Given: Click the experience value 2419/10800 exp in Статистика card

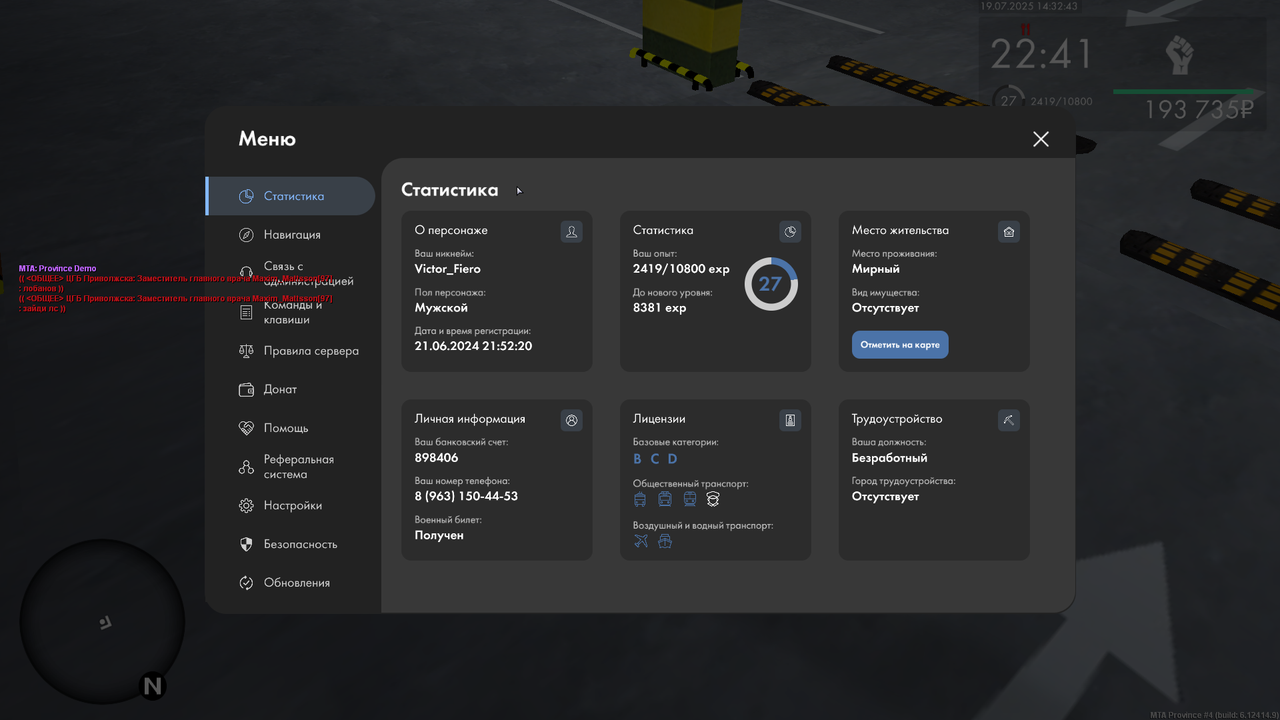Looking at the screenshot, I should (x=681, y=269).
